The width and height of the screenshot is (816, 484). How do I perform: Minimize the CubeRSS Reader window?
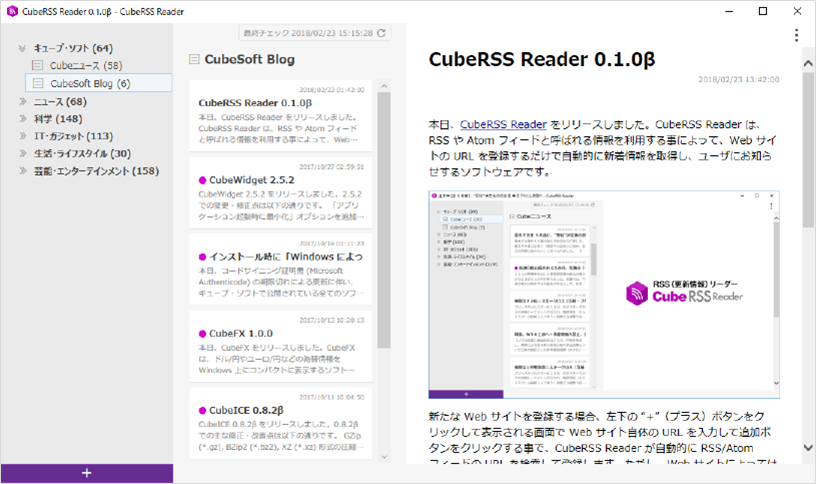coord(729,11)
